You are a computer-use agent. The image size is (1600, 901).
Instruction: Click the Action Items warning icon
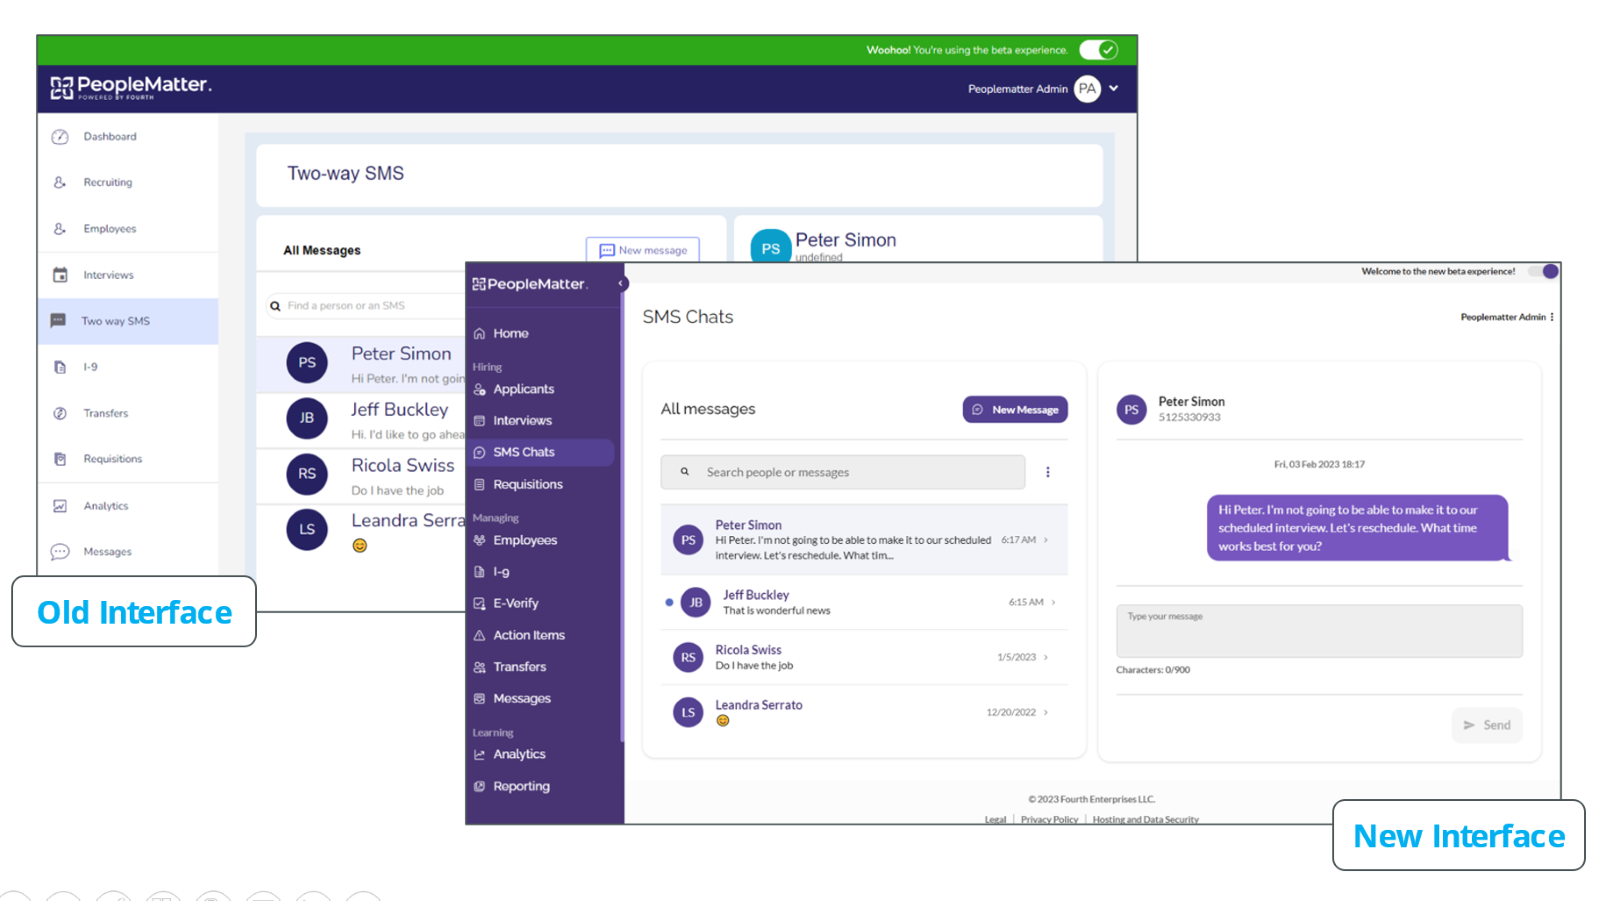coord(480,636)
